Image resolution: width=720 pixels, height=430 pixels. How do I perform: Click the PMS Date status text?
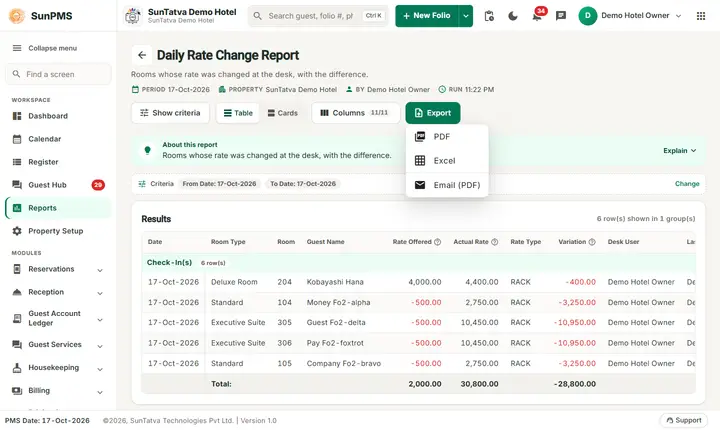click(47, 420)
